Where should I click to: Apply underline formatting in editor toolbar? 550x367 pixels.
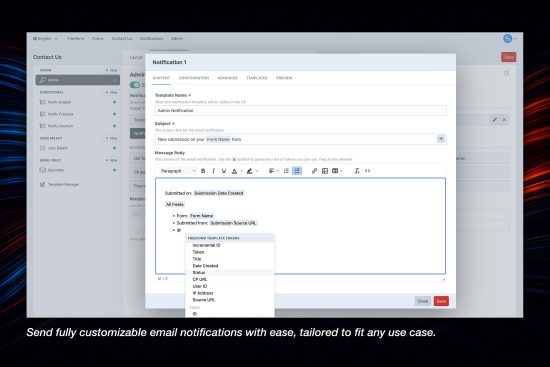[x=224, y=171]
